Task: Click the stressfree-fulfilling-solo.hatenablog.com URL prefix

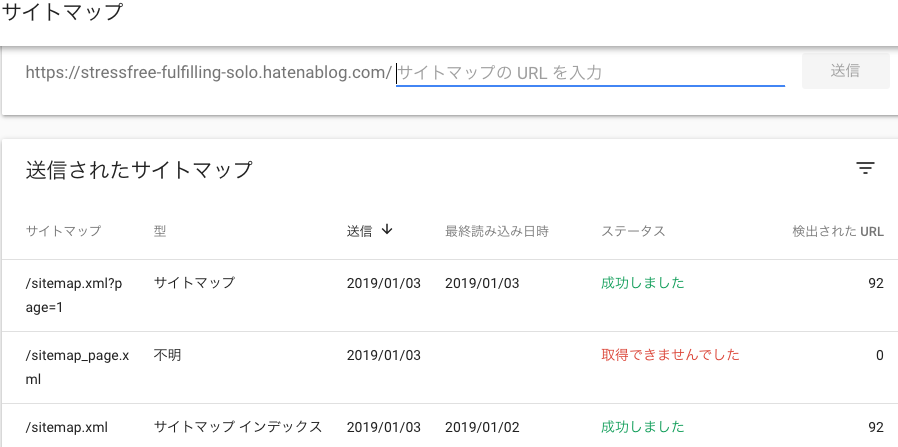Action: click(x=208, y=73)
